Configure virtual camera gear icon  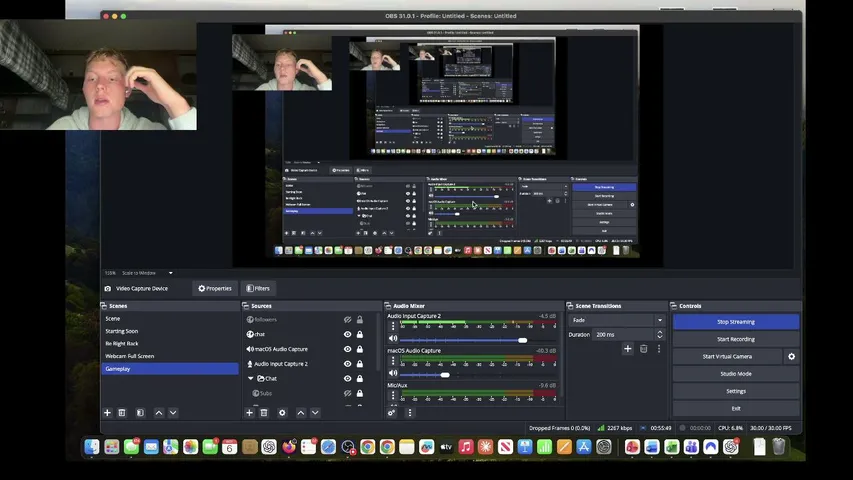(792, 356)
